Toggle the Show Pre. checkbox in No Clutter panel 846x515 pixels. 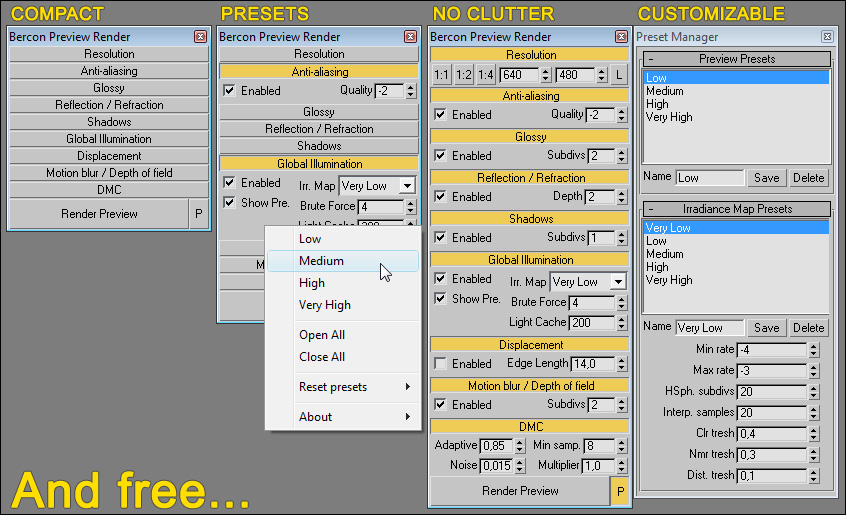point(440,299)
